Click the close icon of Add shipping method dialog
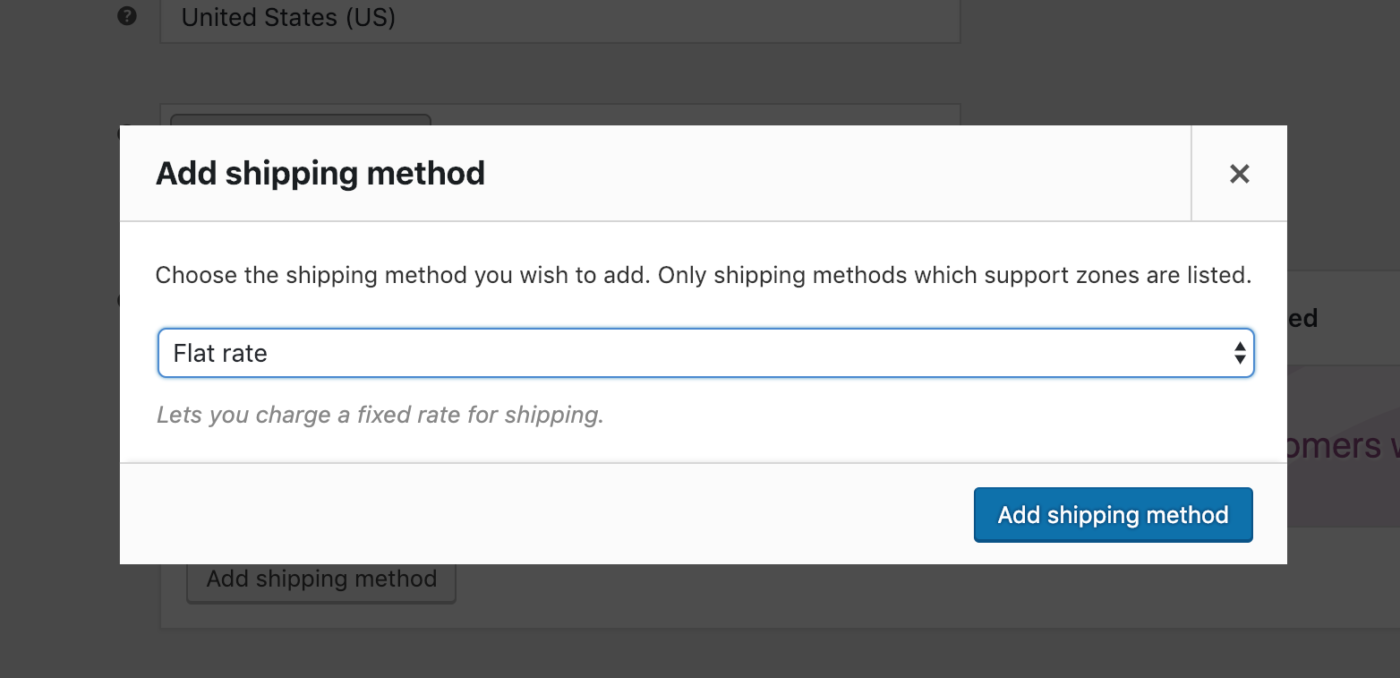Screen dimensions: 1400x678 click(x=1239, y=173)
